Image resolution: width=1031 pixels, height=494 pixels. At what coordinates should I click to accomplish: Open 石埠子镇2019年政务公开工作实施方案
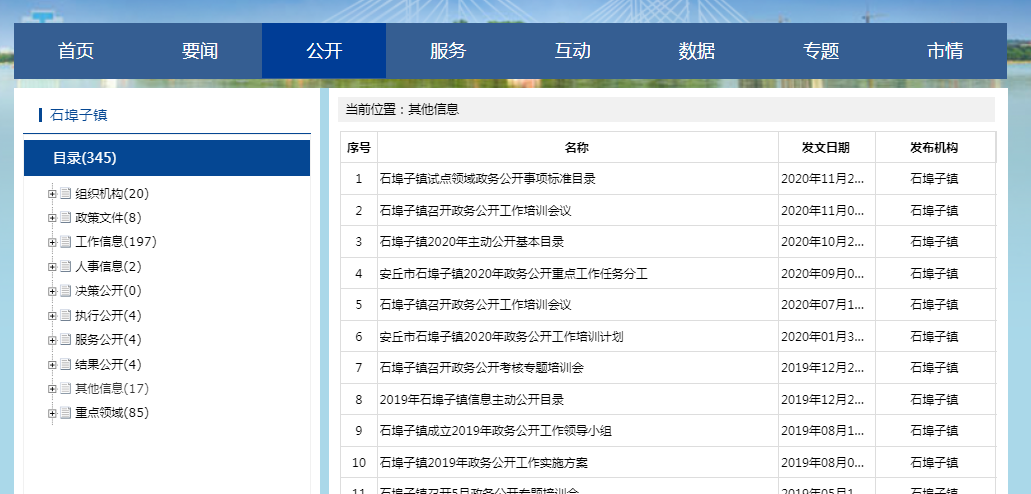[484, 463]
